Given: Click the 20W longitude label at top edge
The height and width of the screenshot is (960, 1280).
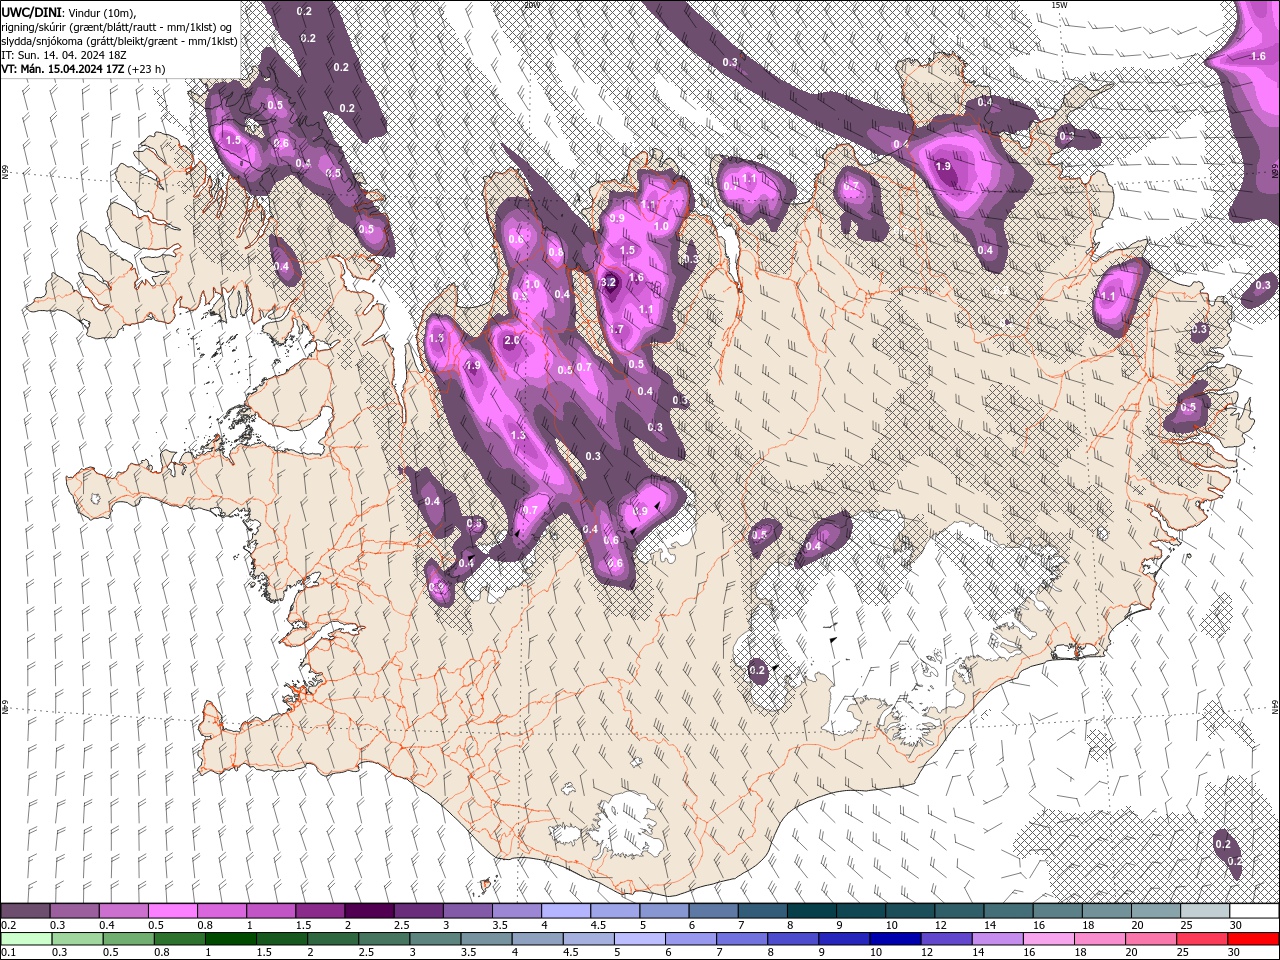Looking at the screenshot, I should tap(531, 5).
